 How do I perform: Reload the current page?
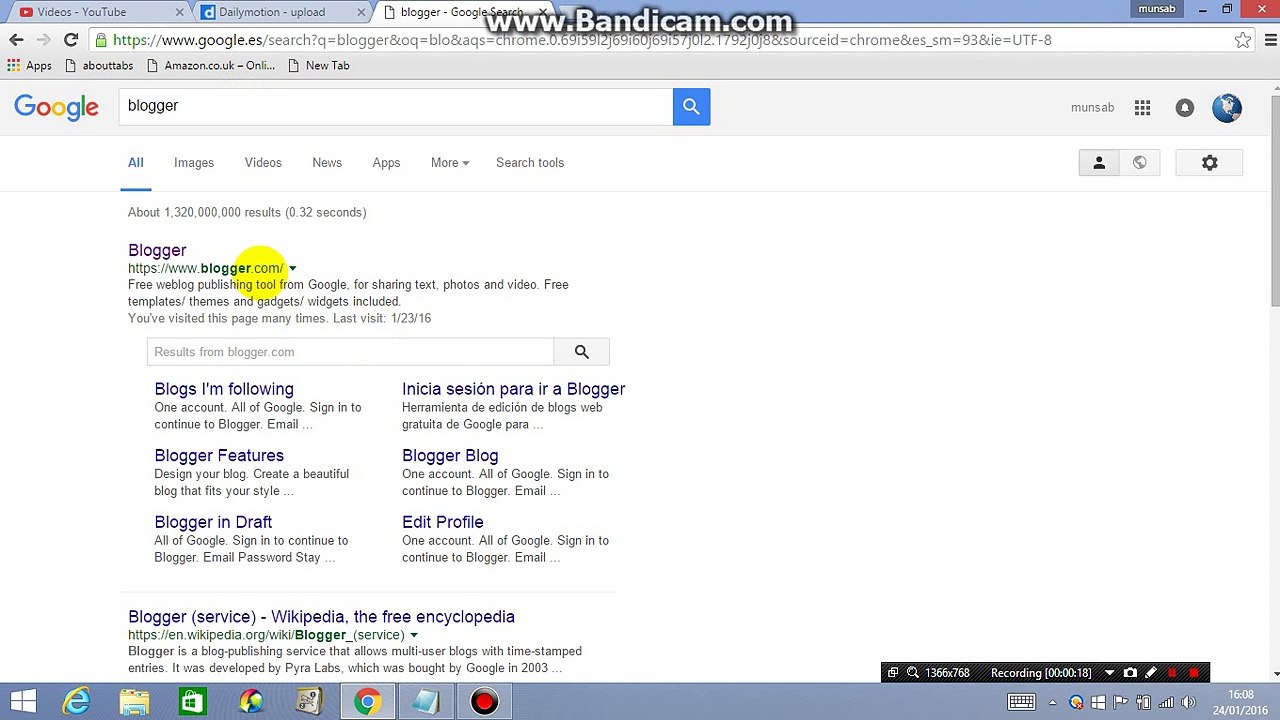[71, 40]
